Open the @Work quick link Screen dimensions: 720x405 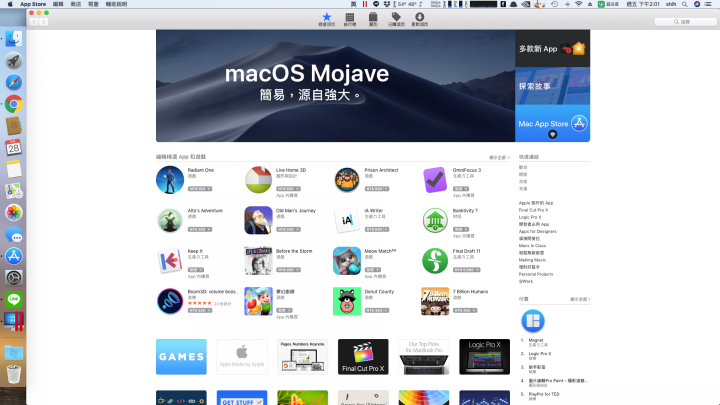(526, 281)
